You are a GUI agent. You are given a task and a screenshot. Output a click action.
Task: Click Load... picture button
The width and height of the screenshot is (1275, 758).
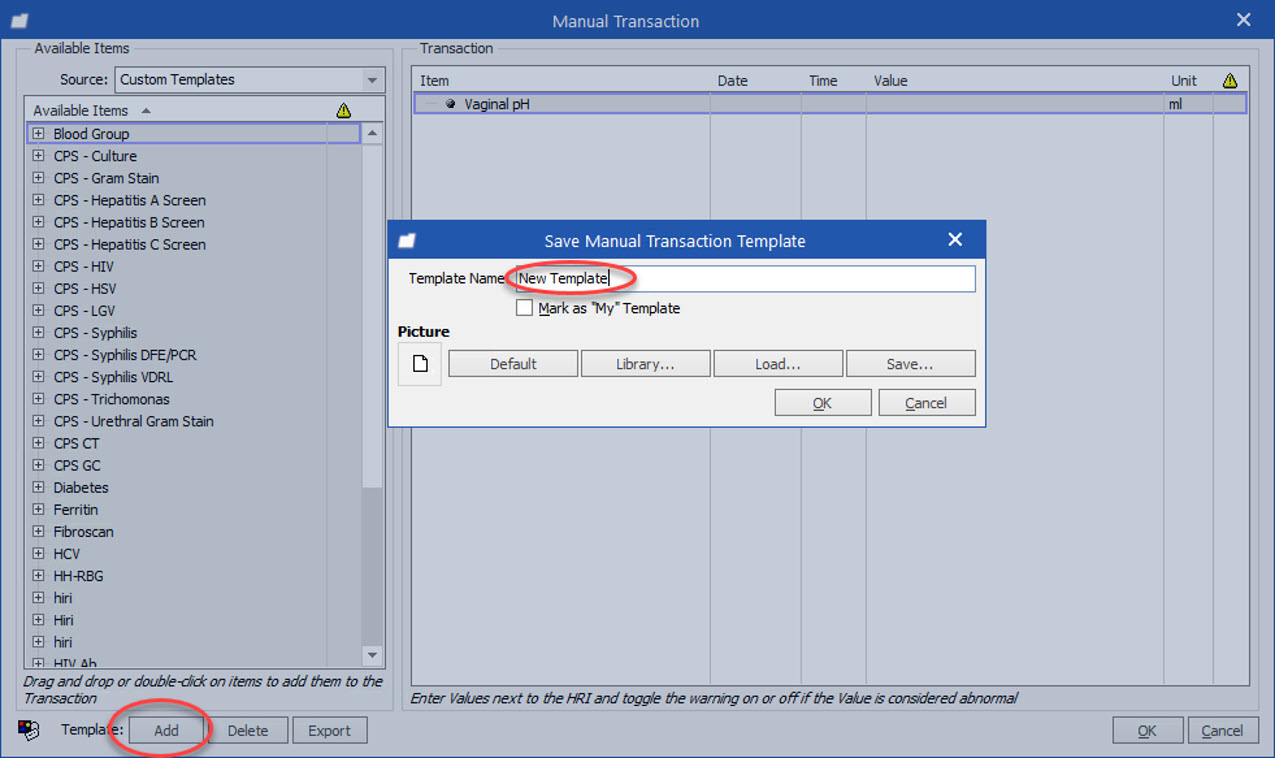[x=778, y=364]
